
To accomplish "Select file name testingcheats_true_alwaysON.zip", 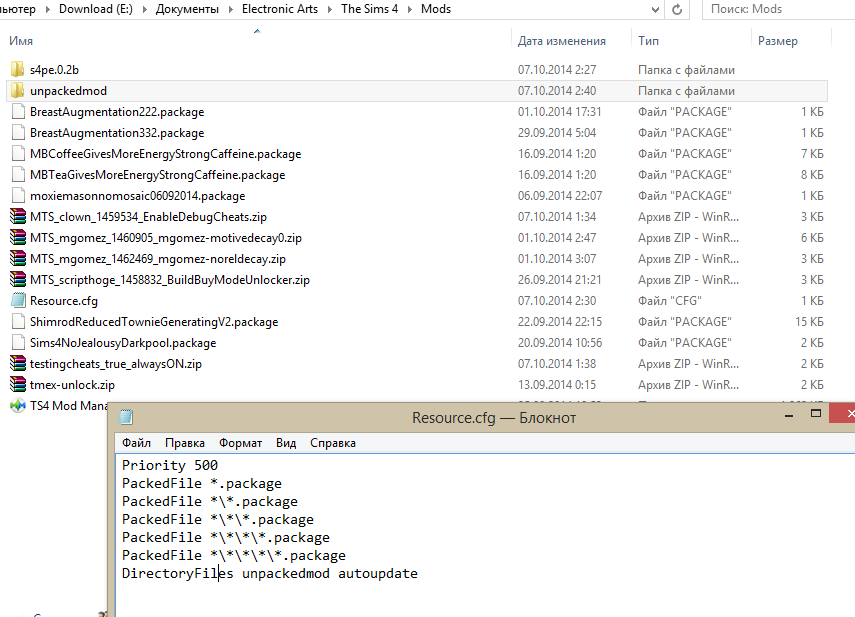I will click(x=116, y=364).
